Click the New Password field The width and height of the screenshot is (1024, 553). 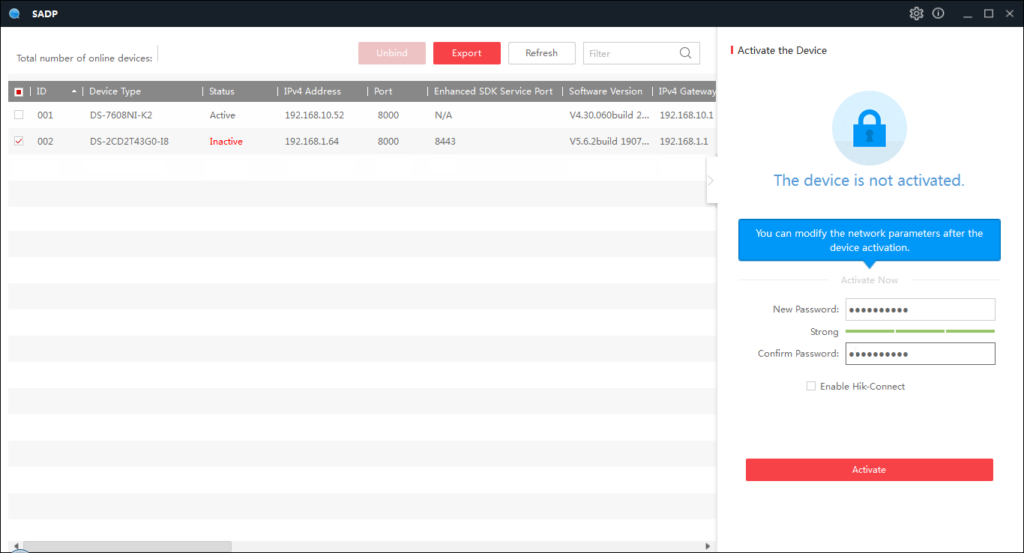click(920, 309)
